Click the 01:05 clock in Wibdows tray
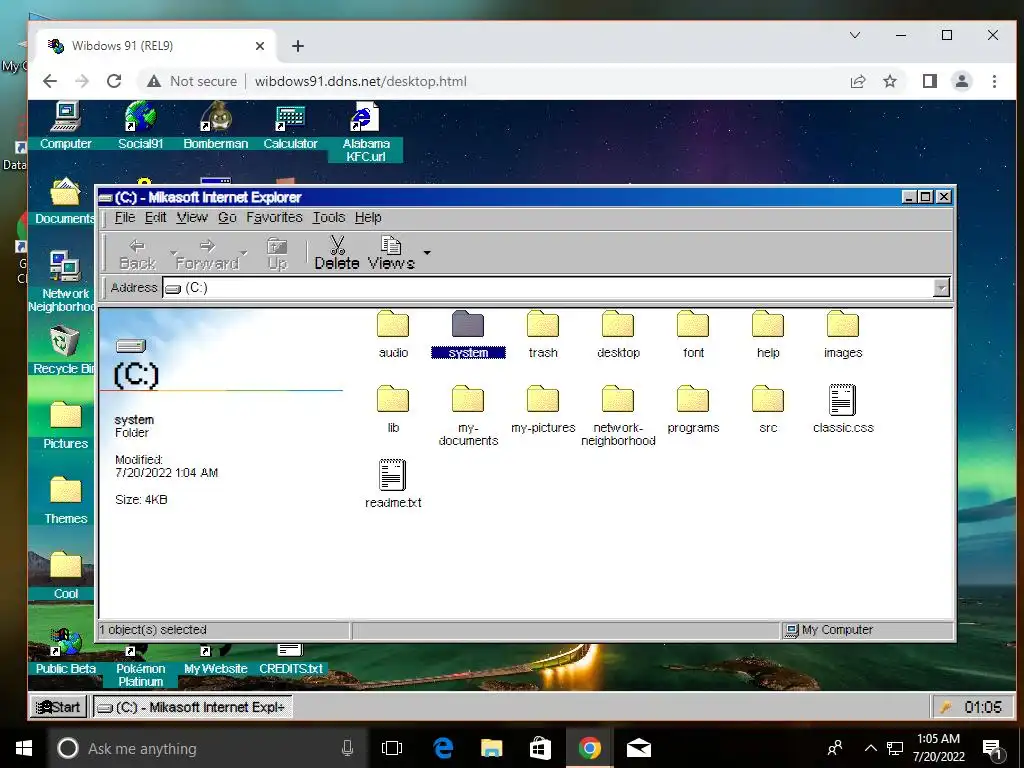Image resolution: width=1024 pixels, height=768 pixels. click(983, 707)
